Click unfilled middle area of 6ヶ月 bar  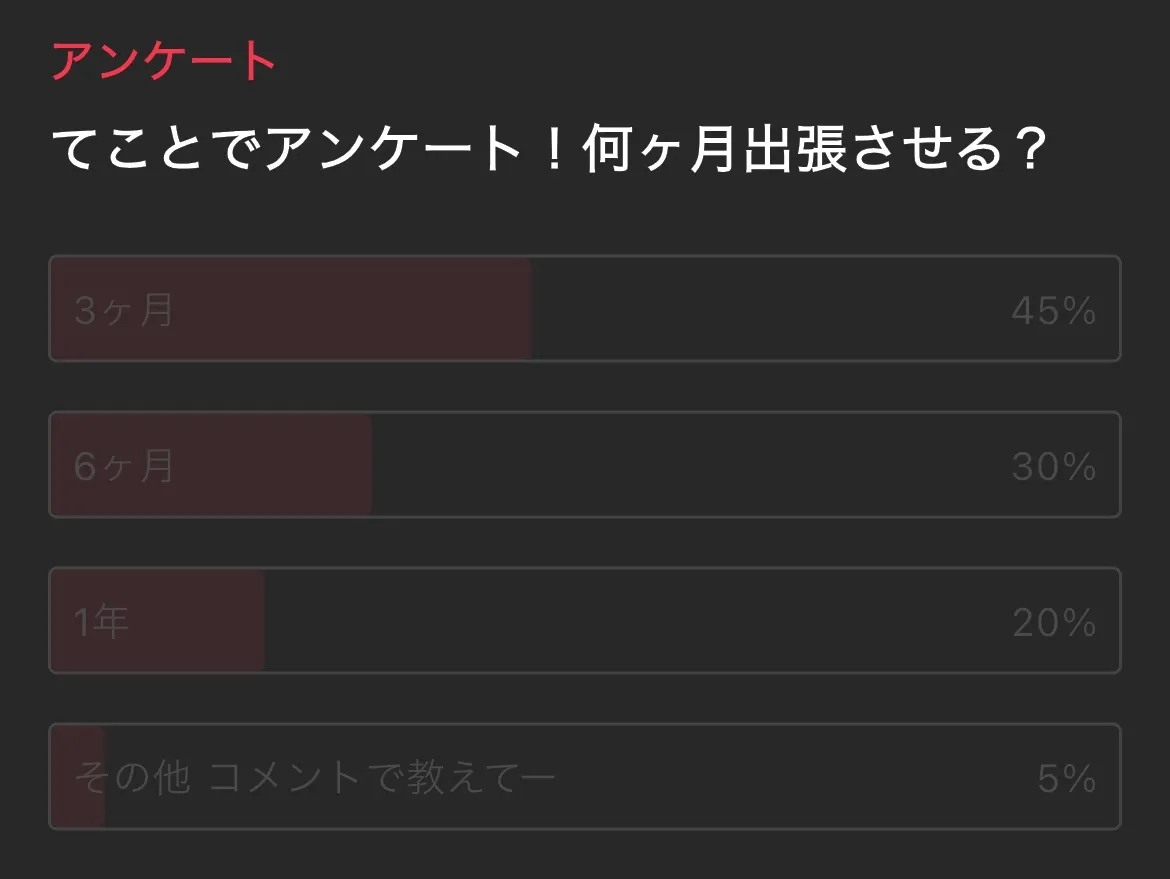pos(690,465)
